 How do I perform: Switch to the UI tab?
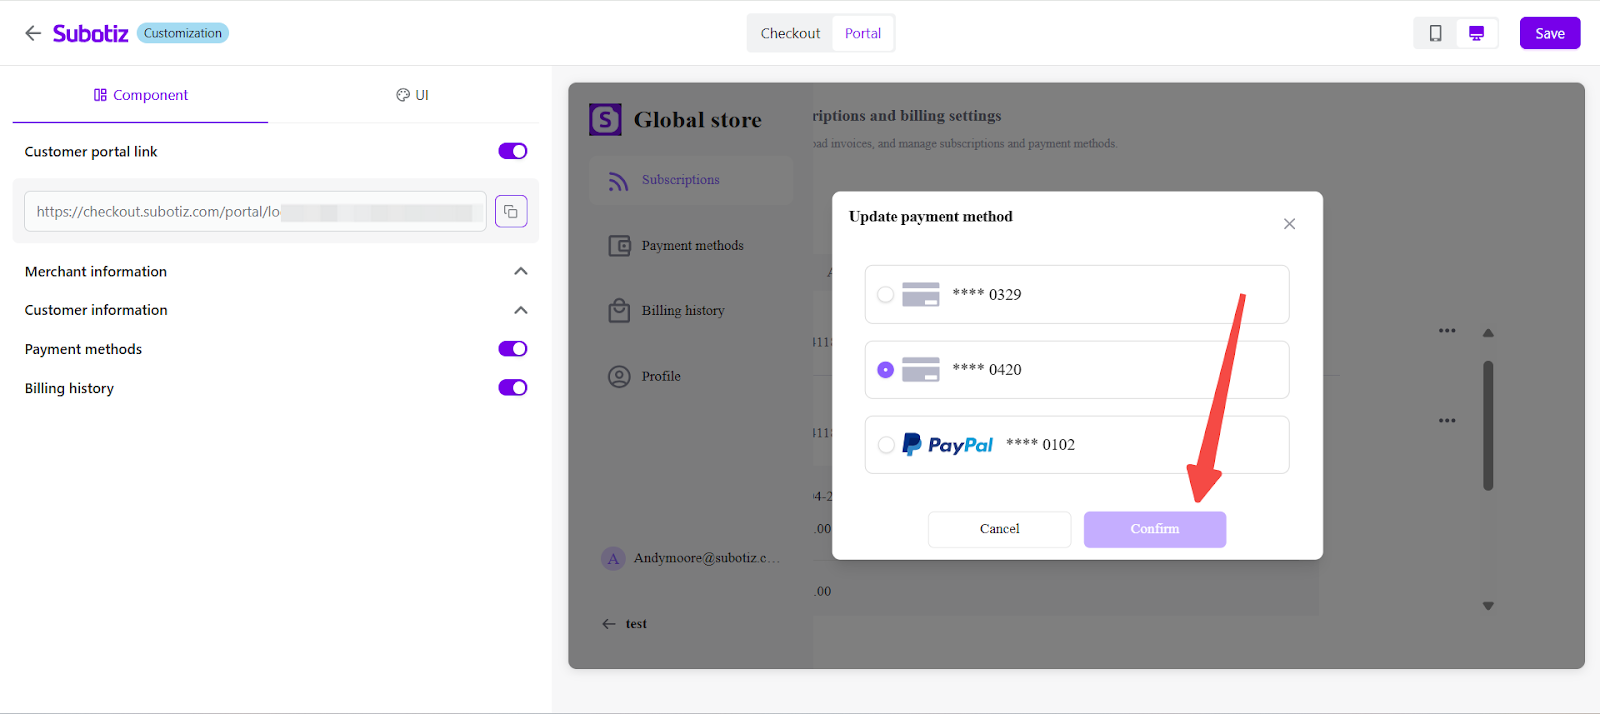412,95
